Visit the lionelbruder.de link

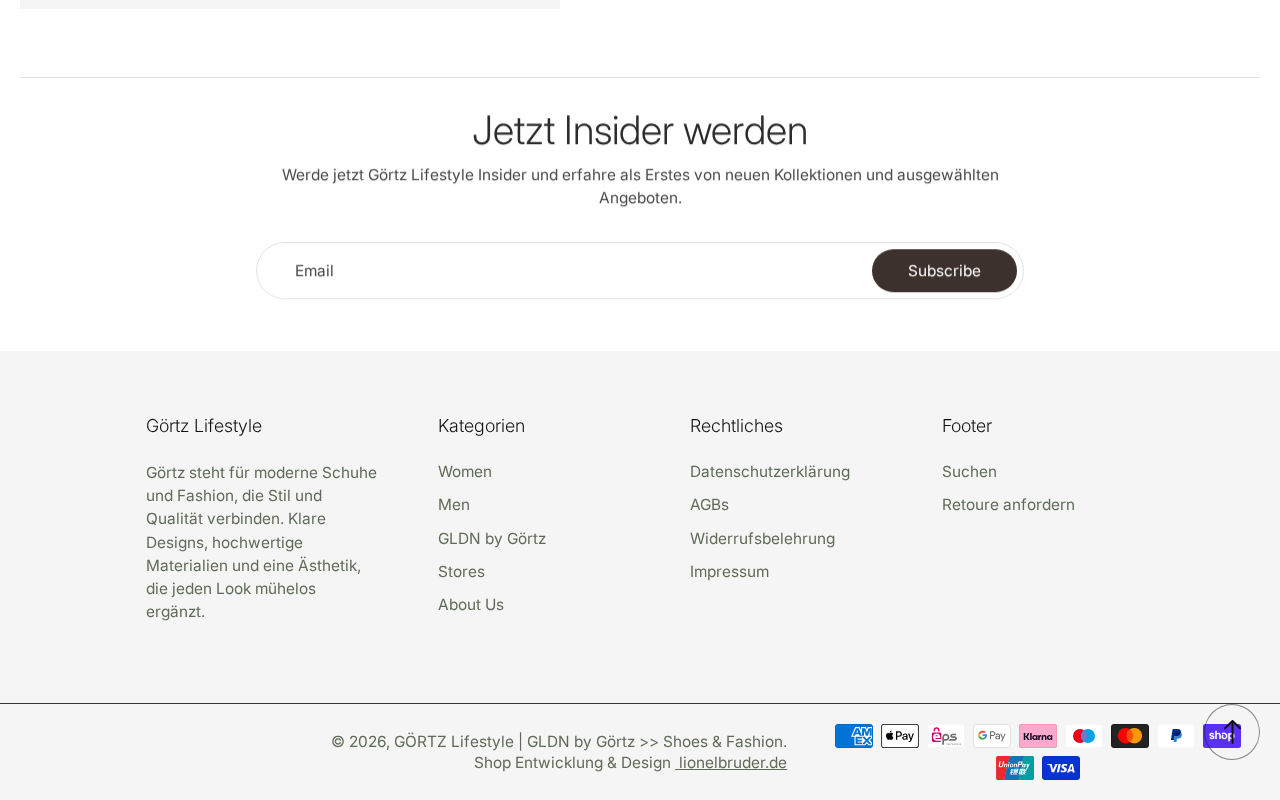coord(731,763)
